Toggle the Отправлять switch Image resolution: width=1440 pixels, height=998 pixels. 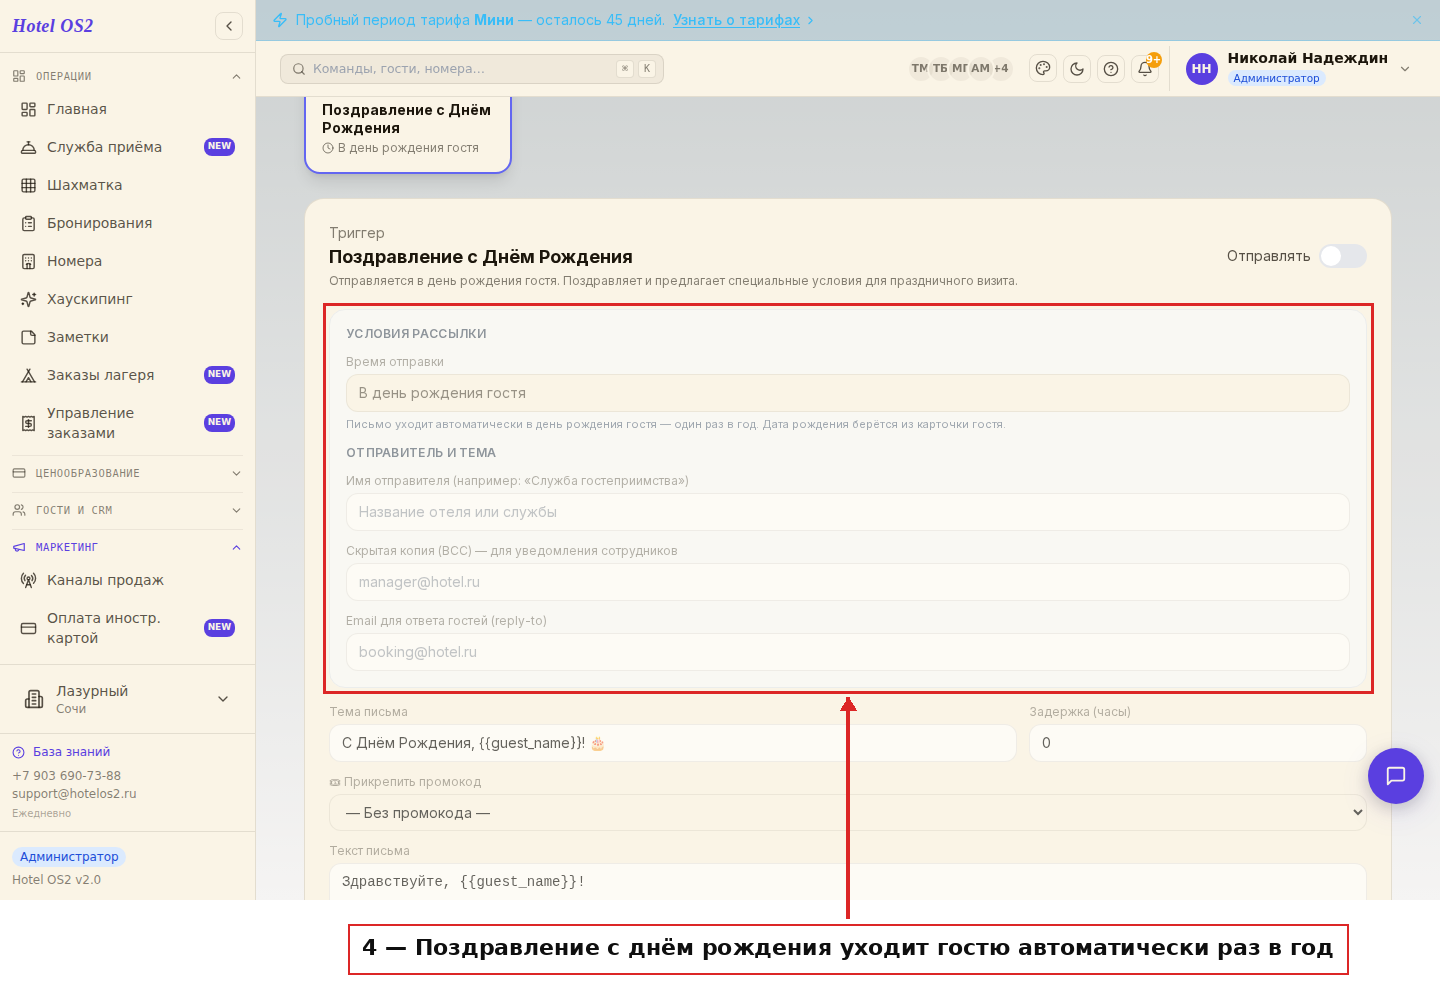1342,256
